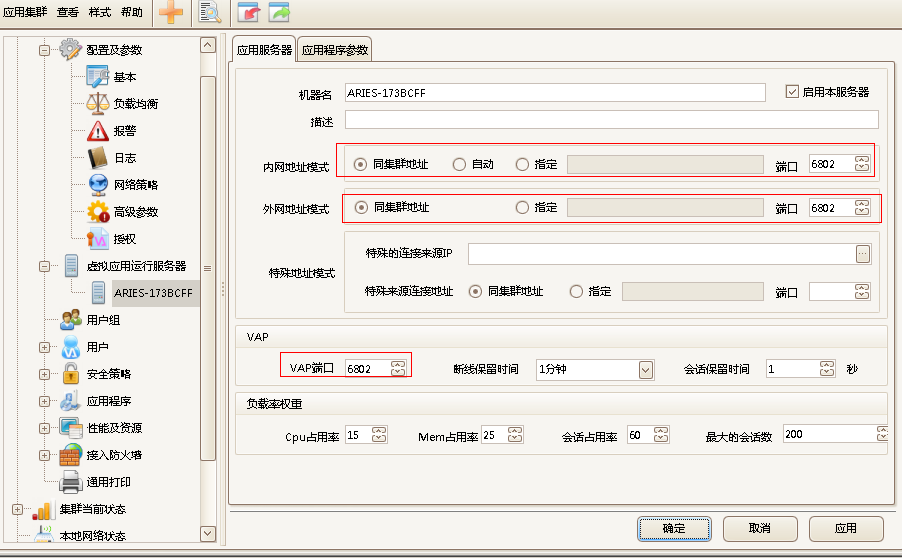
Task: Click the red arrow import toolbar icon
Action: click(x=249, y=12)
